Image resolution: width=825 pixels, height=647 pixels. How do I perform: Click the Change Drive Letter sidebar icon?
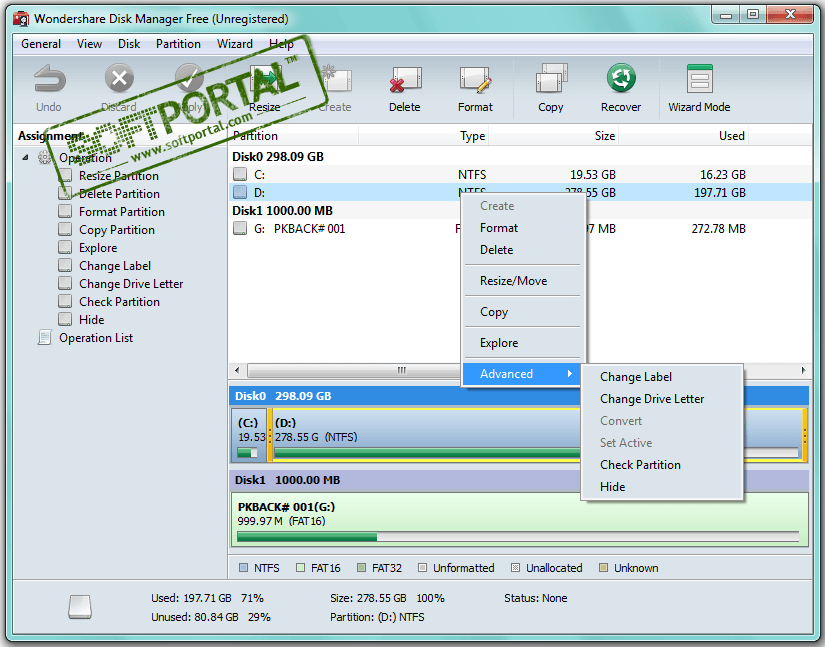(x=65, y=284)
